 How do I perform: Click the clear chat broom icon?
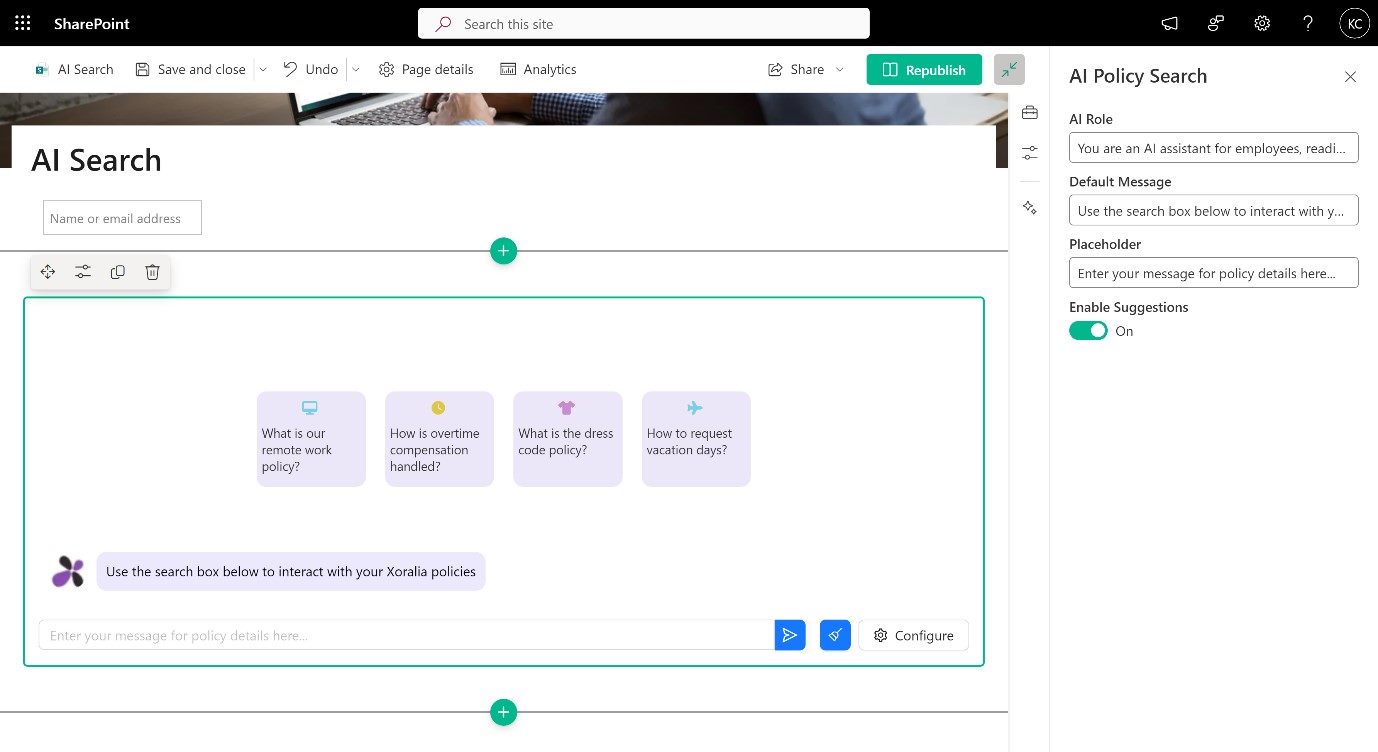click(x=835, y=635)
